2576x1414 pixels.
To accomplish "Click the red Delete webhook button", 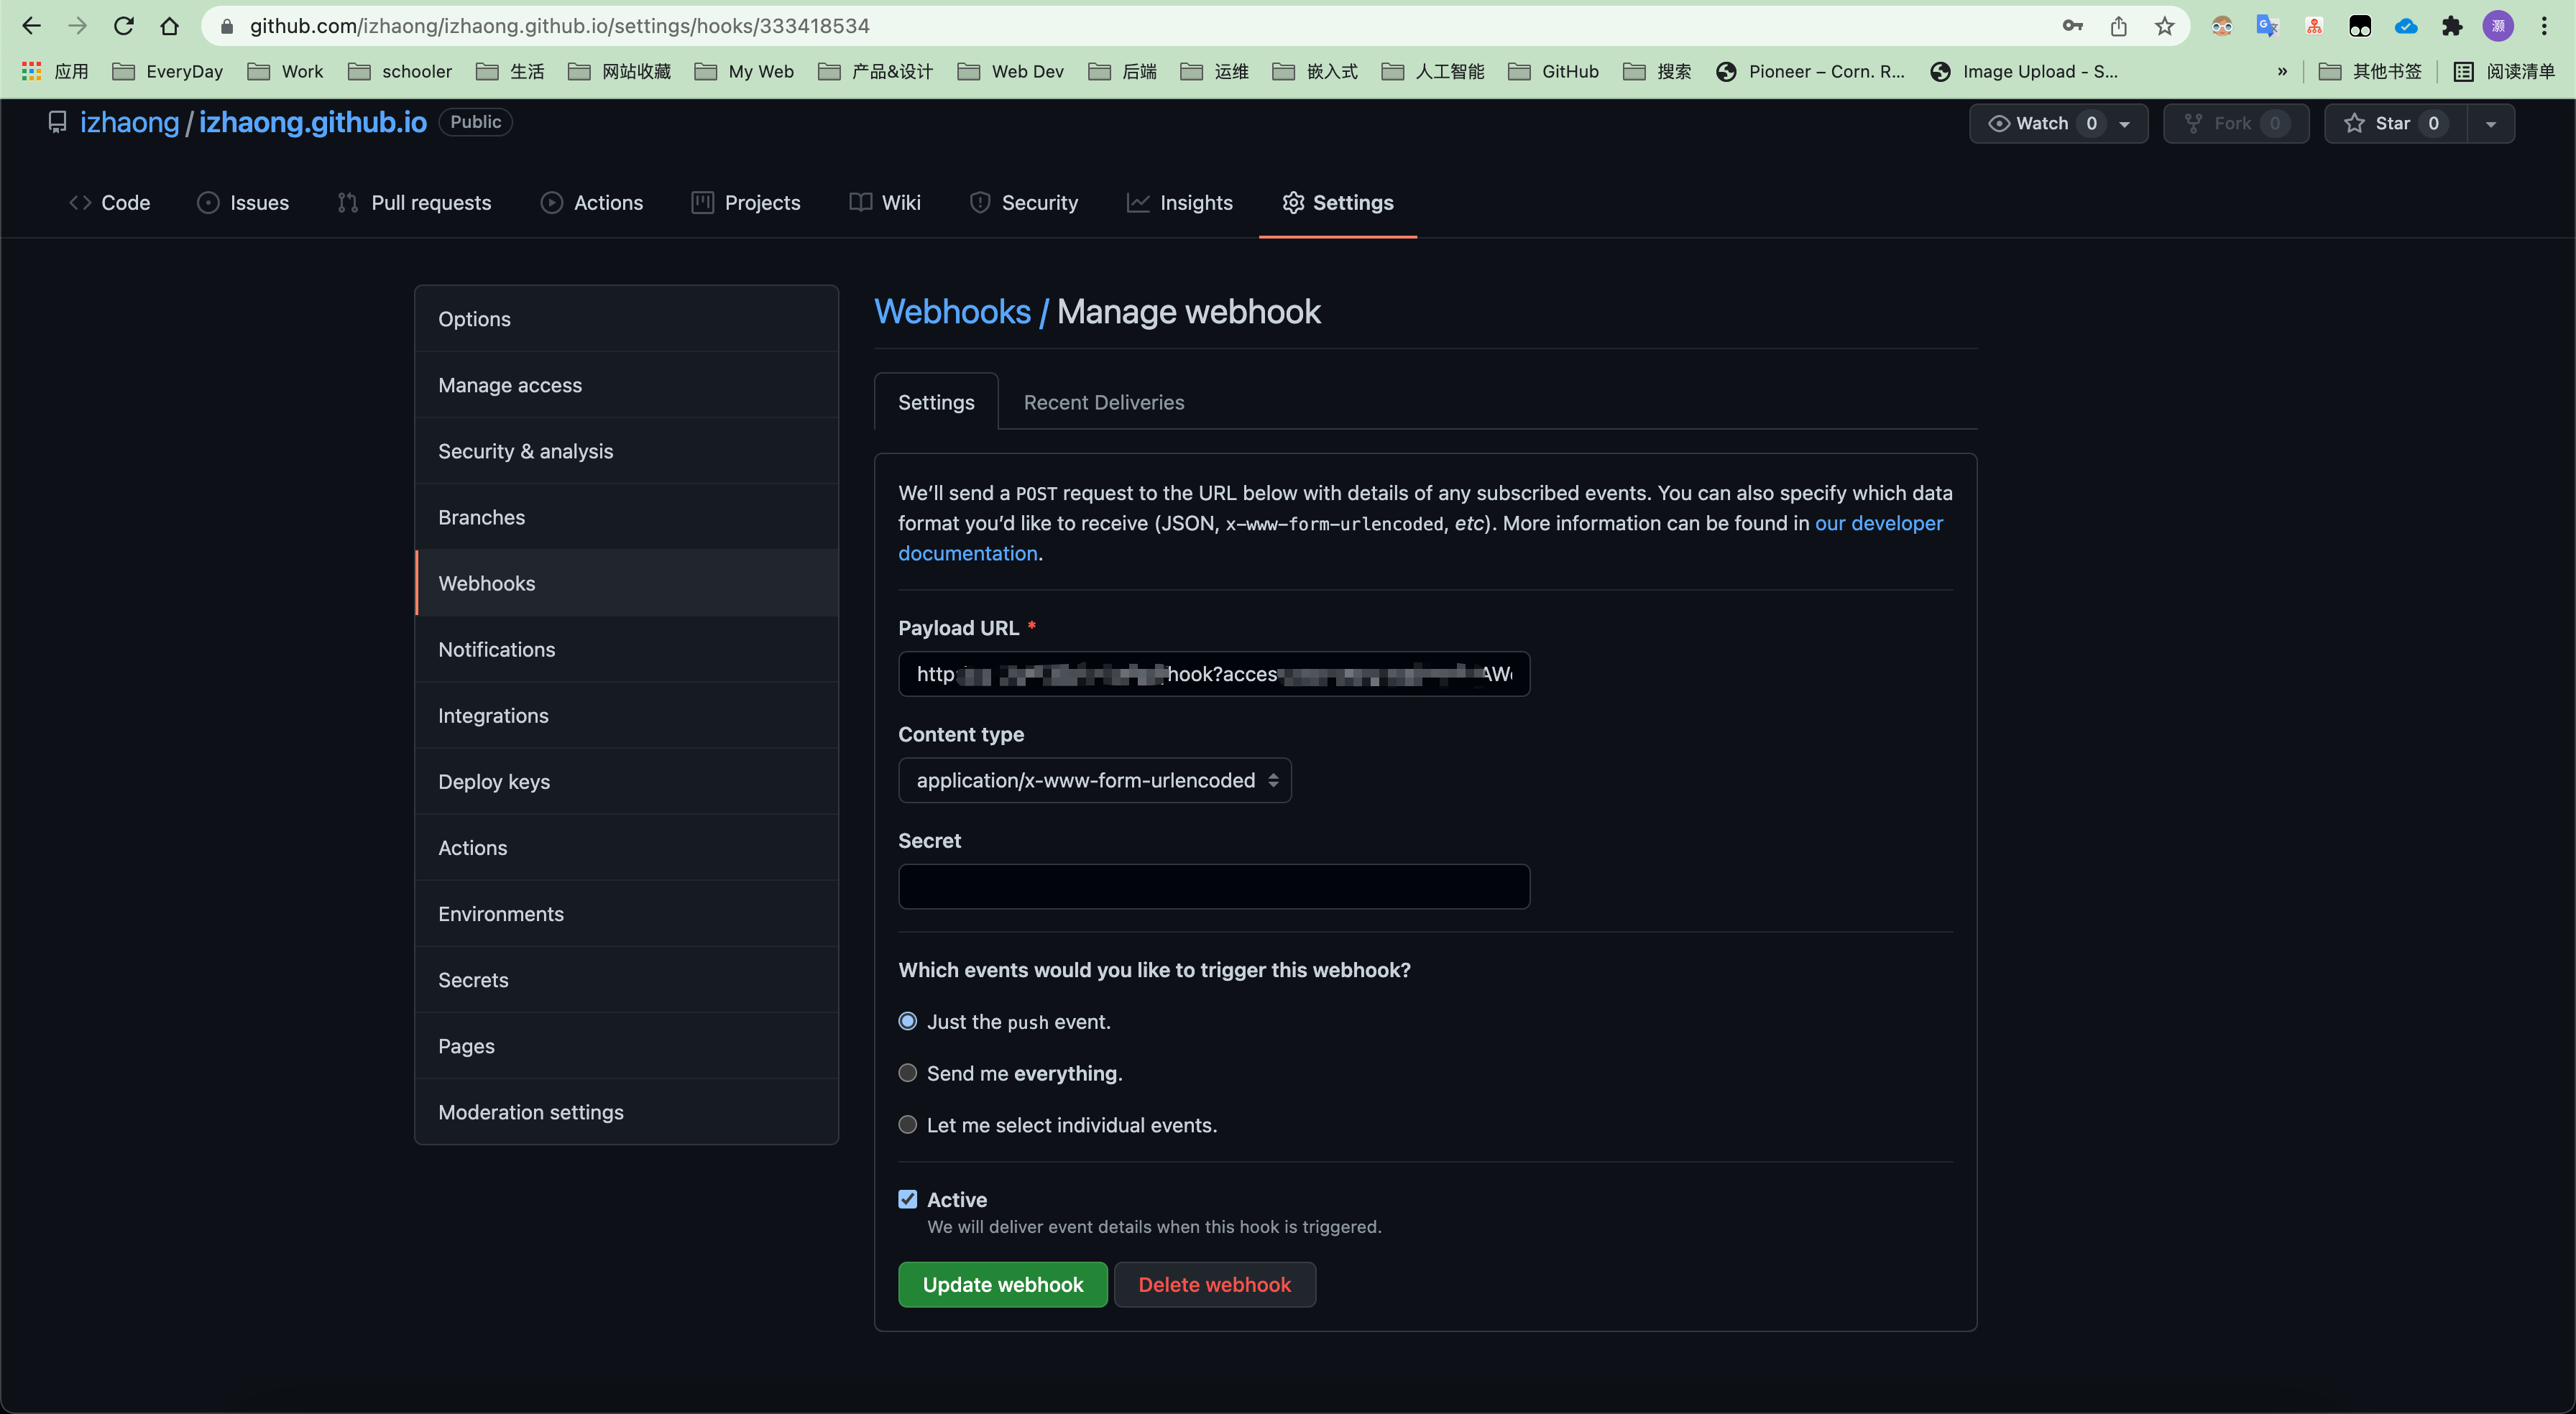I will 1214,1284.
